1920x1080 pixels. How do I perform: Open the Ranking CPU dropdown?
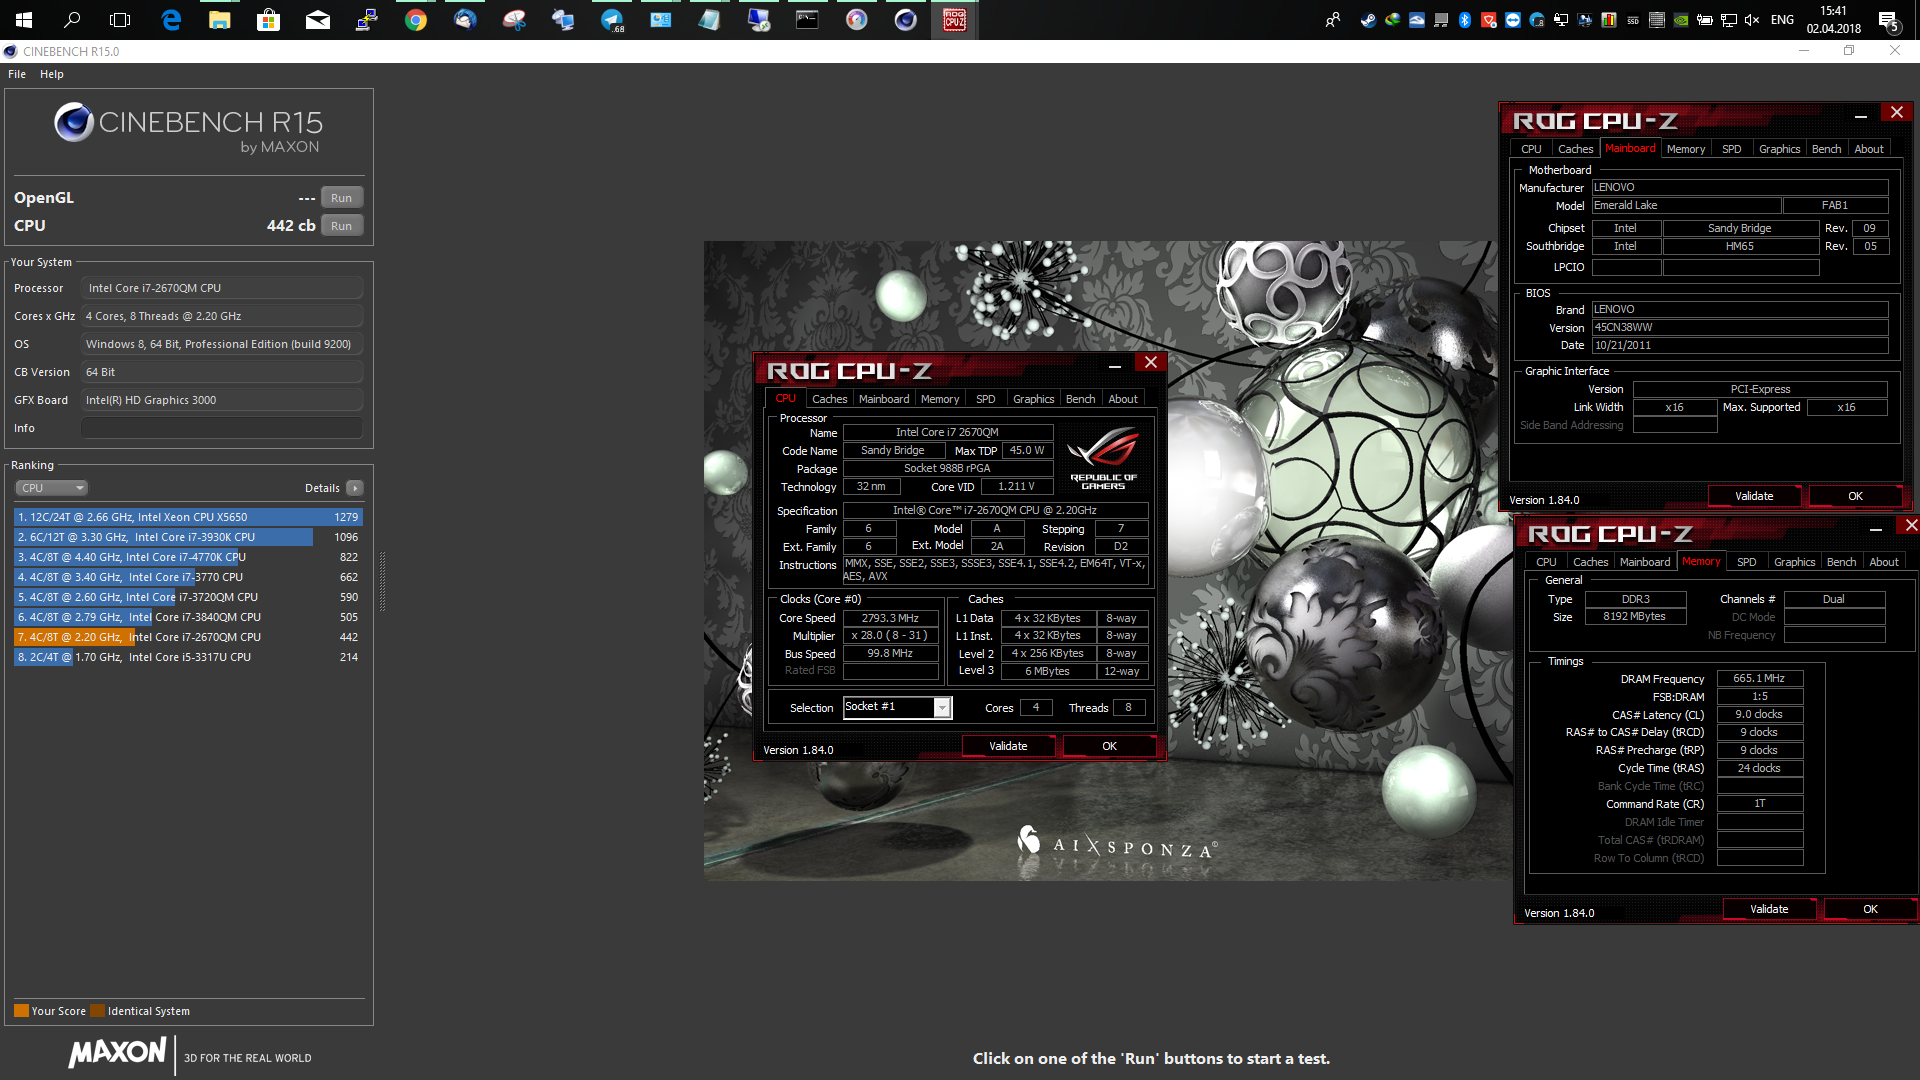pos(52,488)
